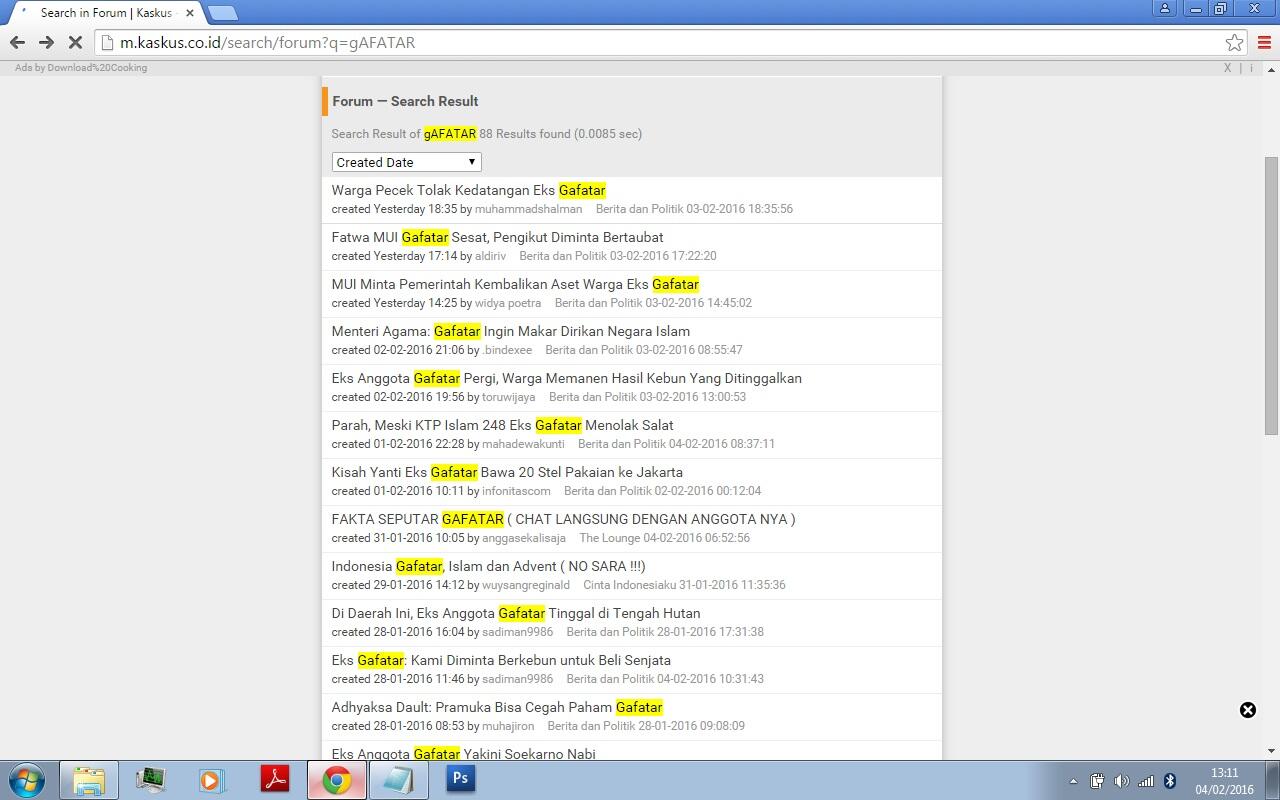Stop loading the Kaskus page
Image resolution: width=1280 pixels, height=800 pixels.
point(75,43)
